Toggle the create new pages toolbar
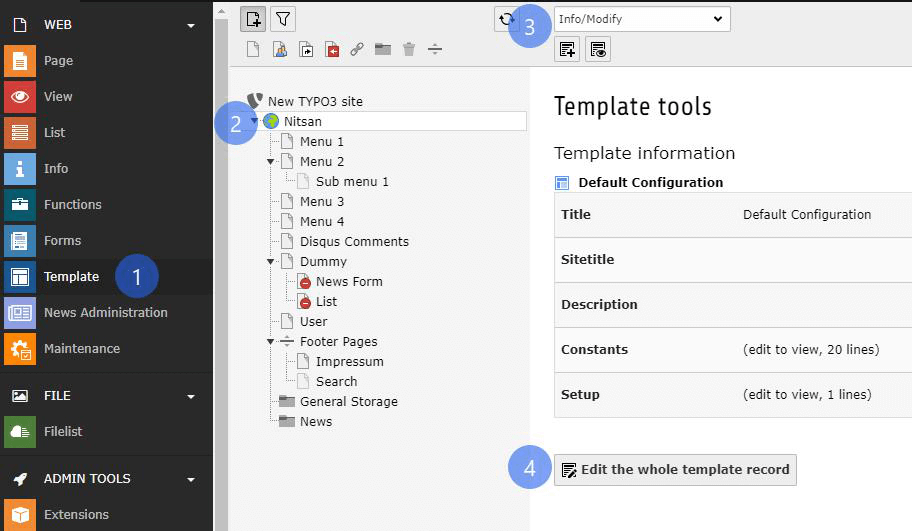This screenshot has width=912, height=531. pos(253,19)
